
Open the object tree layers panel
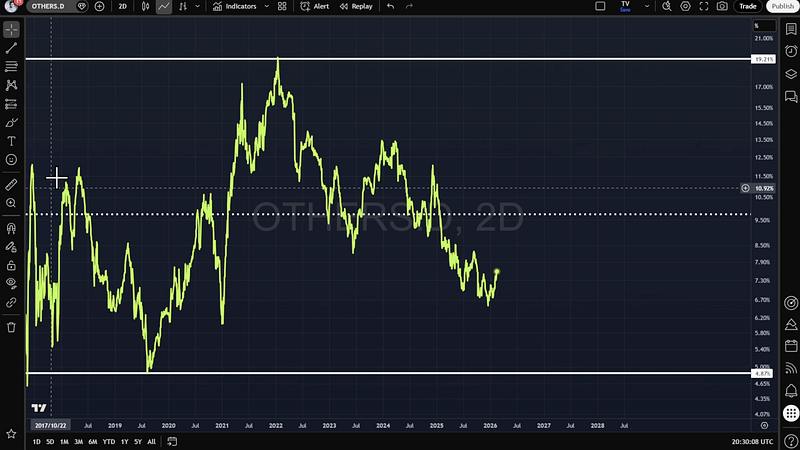(791, 74)
